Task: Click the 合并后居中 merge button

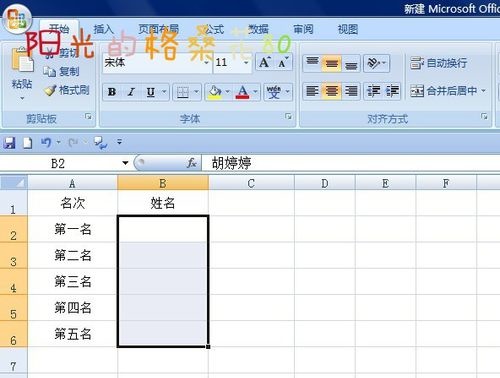Action: (x=448, y=91)
